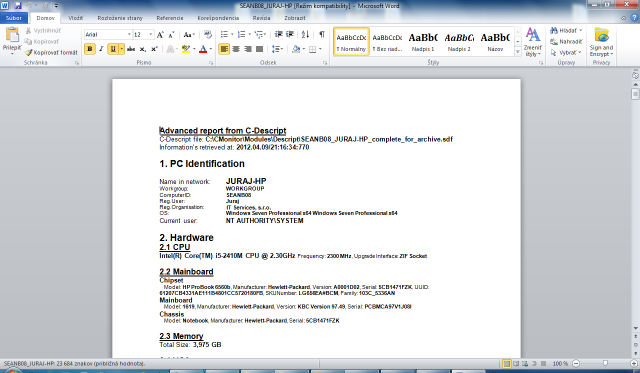Open Change Case Aa dropdown
This screenshot has width=640, height=373.
[189, 35]
